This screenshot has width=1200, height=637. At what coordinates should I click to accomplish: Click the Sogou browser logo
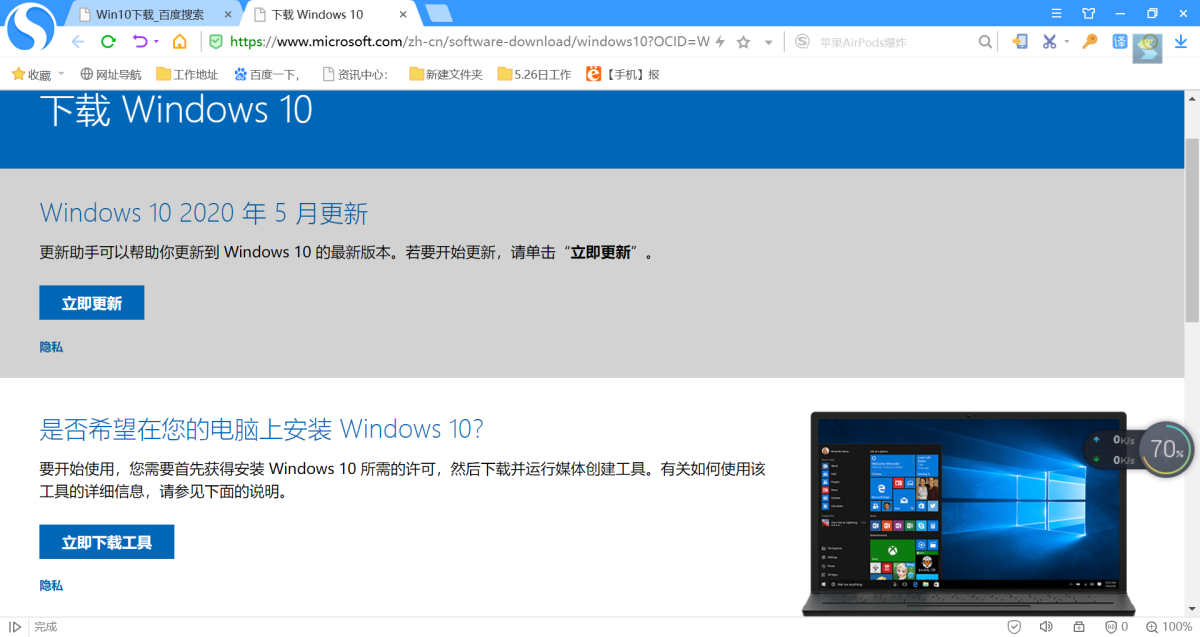coord(30,27)
